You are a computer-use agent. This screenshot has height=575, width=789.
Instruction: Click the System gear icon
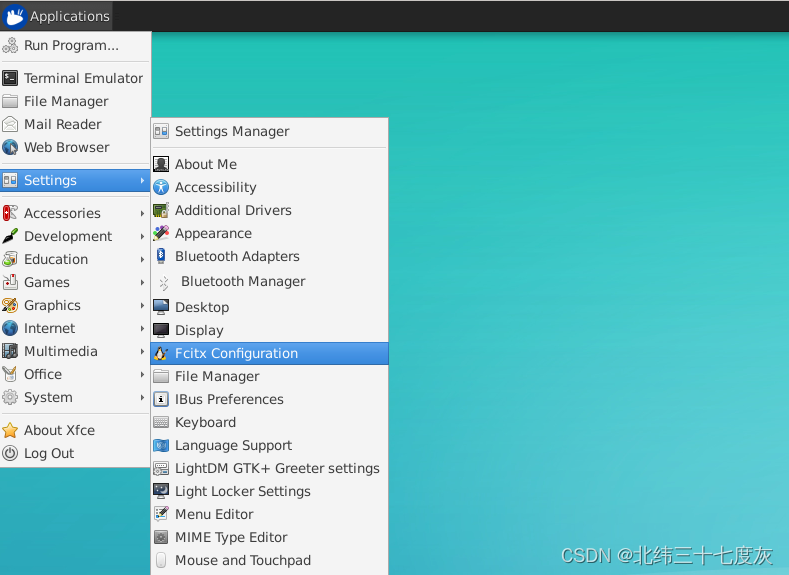pyautogui.click(x=10, y=397)
